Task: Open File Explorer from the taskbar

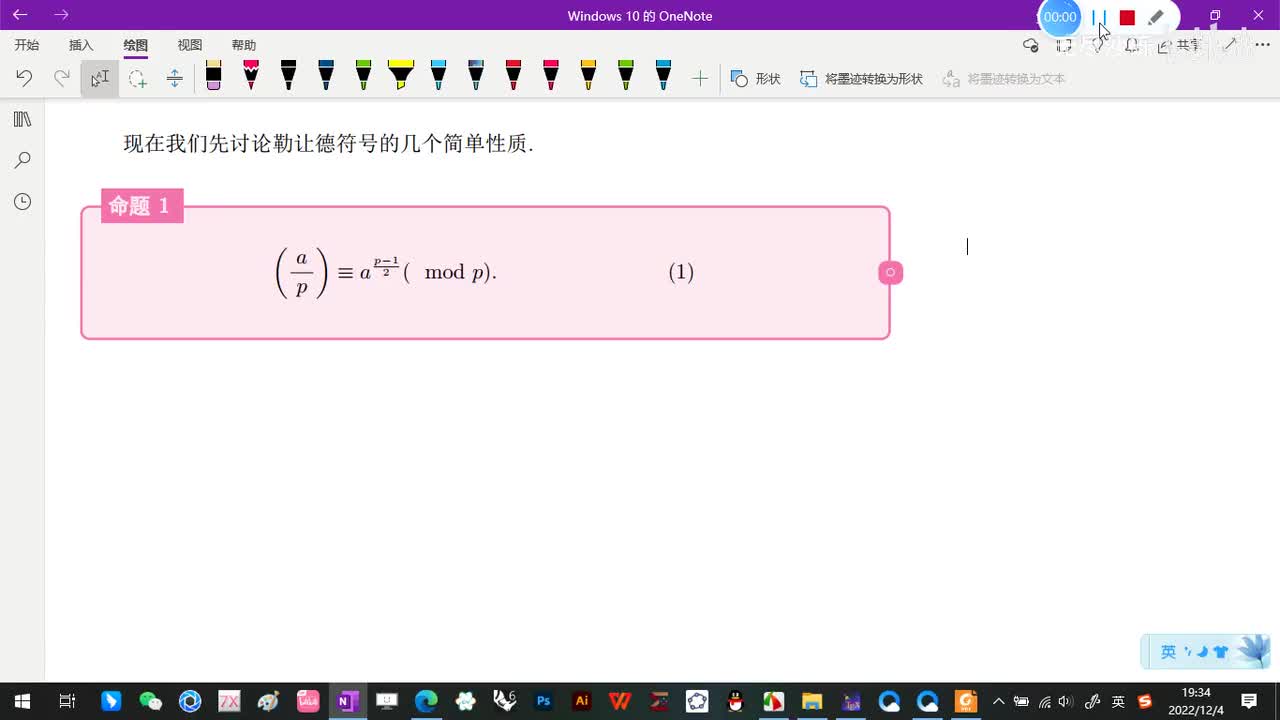Action: pyautogui.click(x=811, y=701)
